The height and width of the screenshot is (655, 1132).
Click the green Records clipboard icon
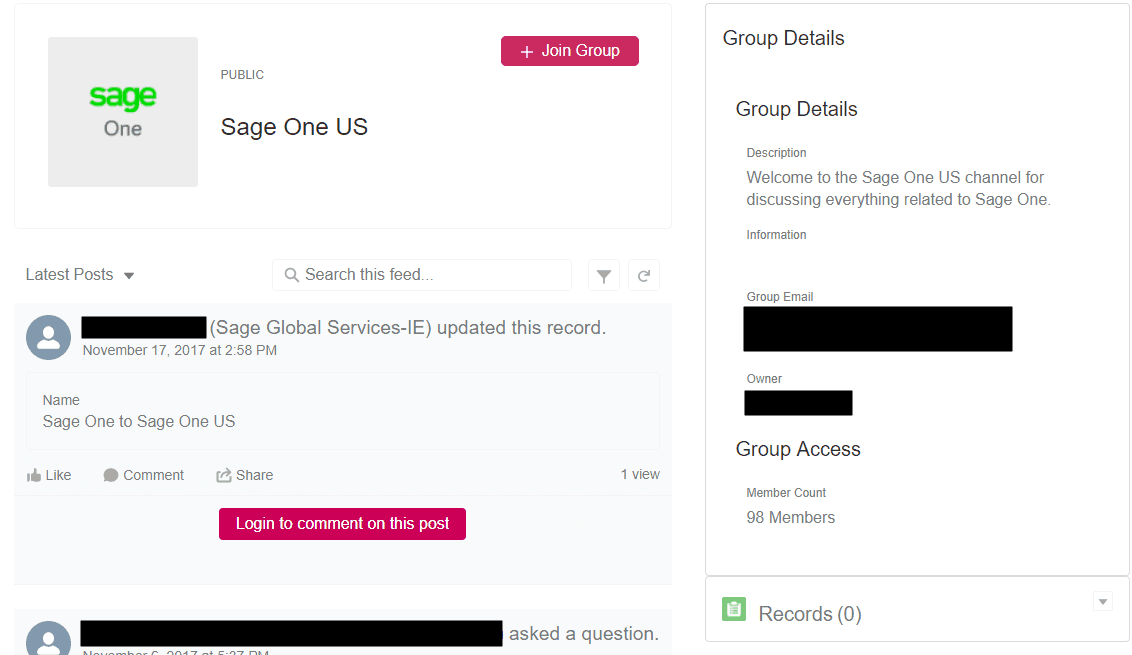734,609
